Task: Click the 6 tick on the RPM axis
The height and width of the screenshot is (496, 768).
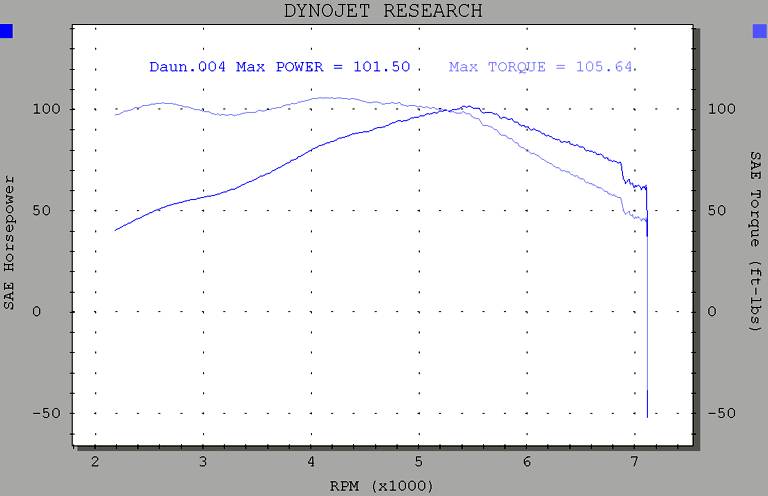Action: coord(527,461)
